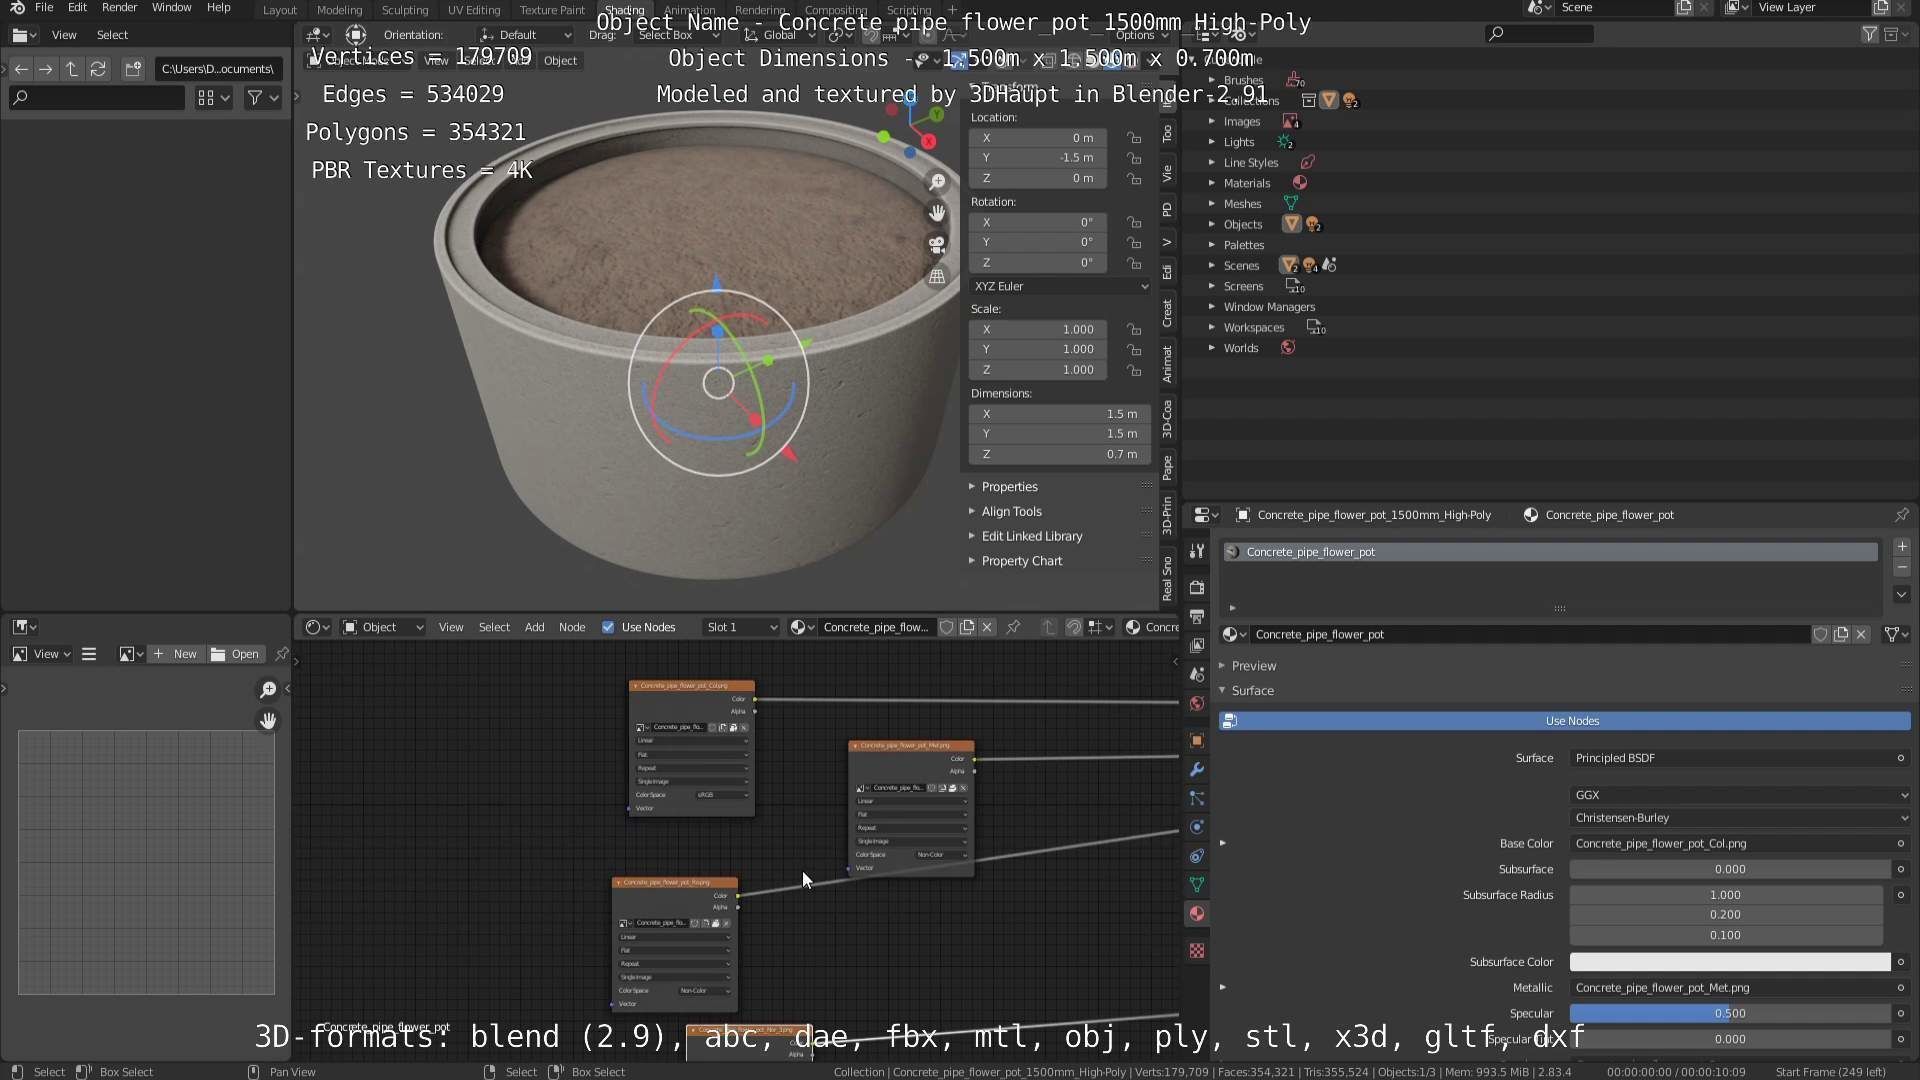The image size is (1920, 1080).
Task: Open the Render menu
Action: tap(119, 7)
